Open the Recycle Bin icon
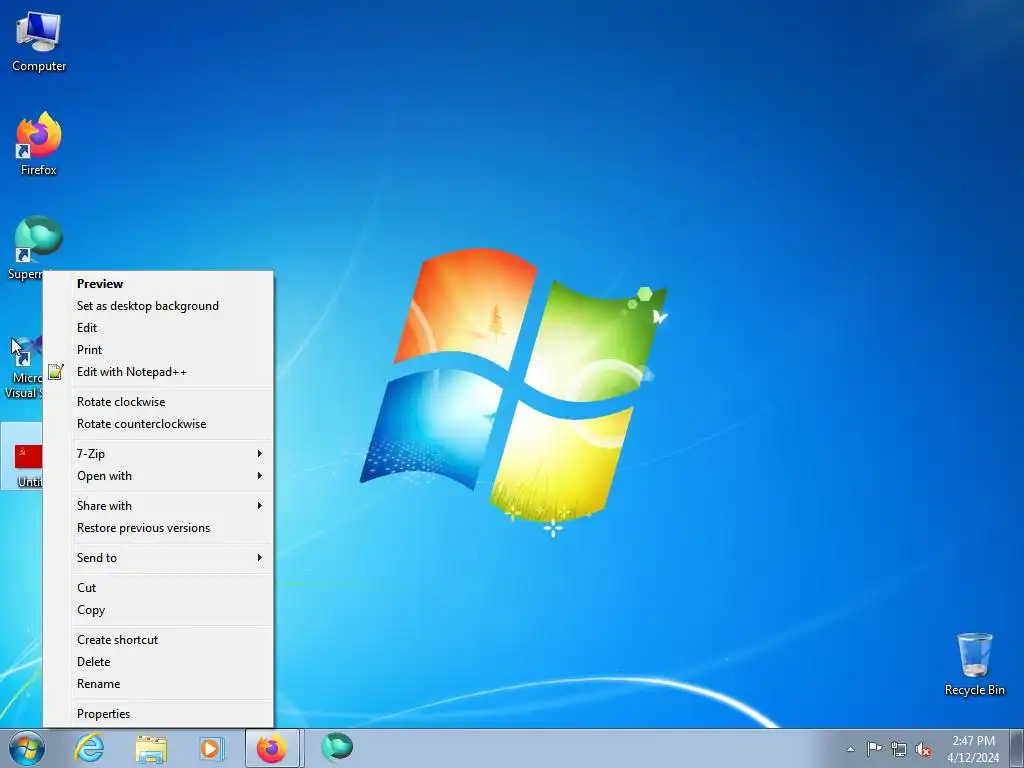1024x768 pixels. point(974,664)
